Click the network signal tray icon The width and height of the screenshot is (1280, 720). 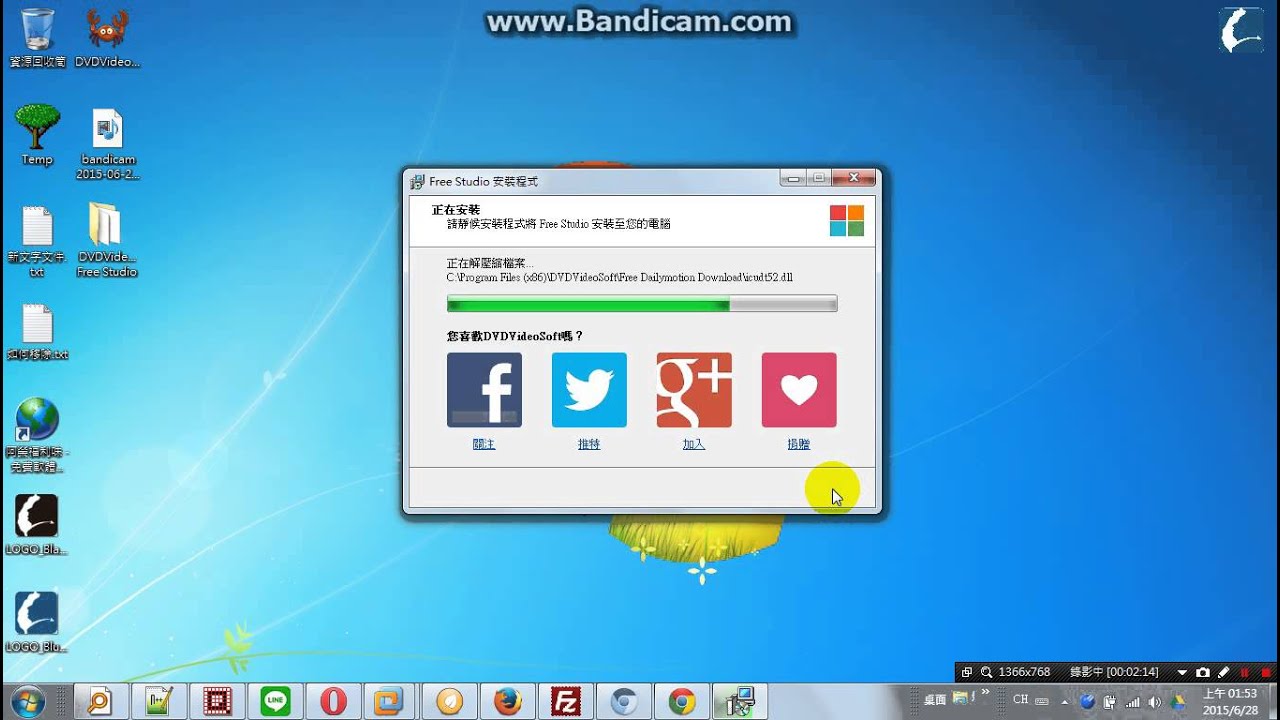[x=1132, y=701]
